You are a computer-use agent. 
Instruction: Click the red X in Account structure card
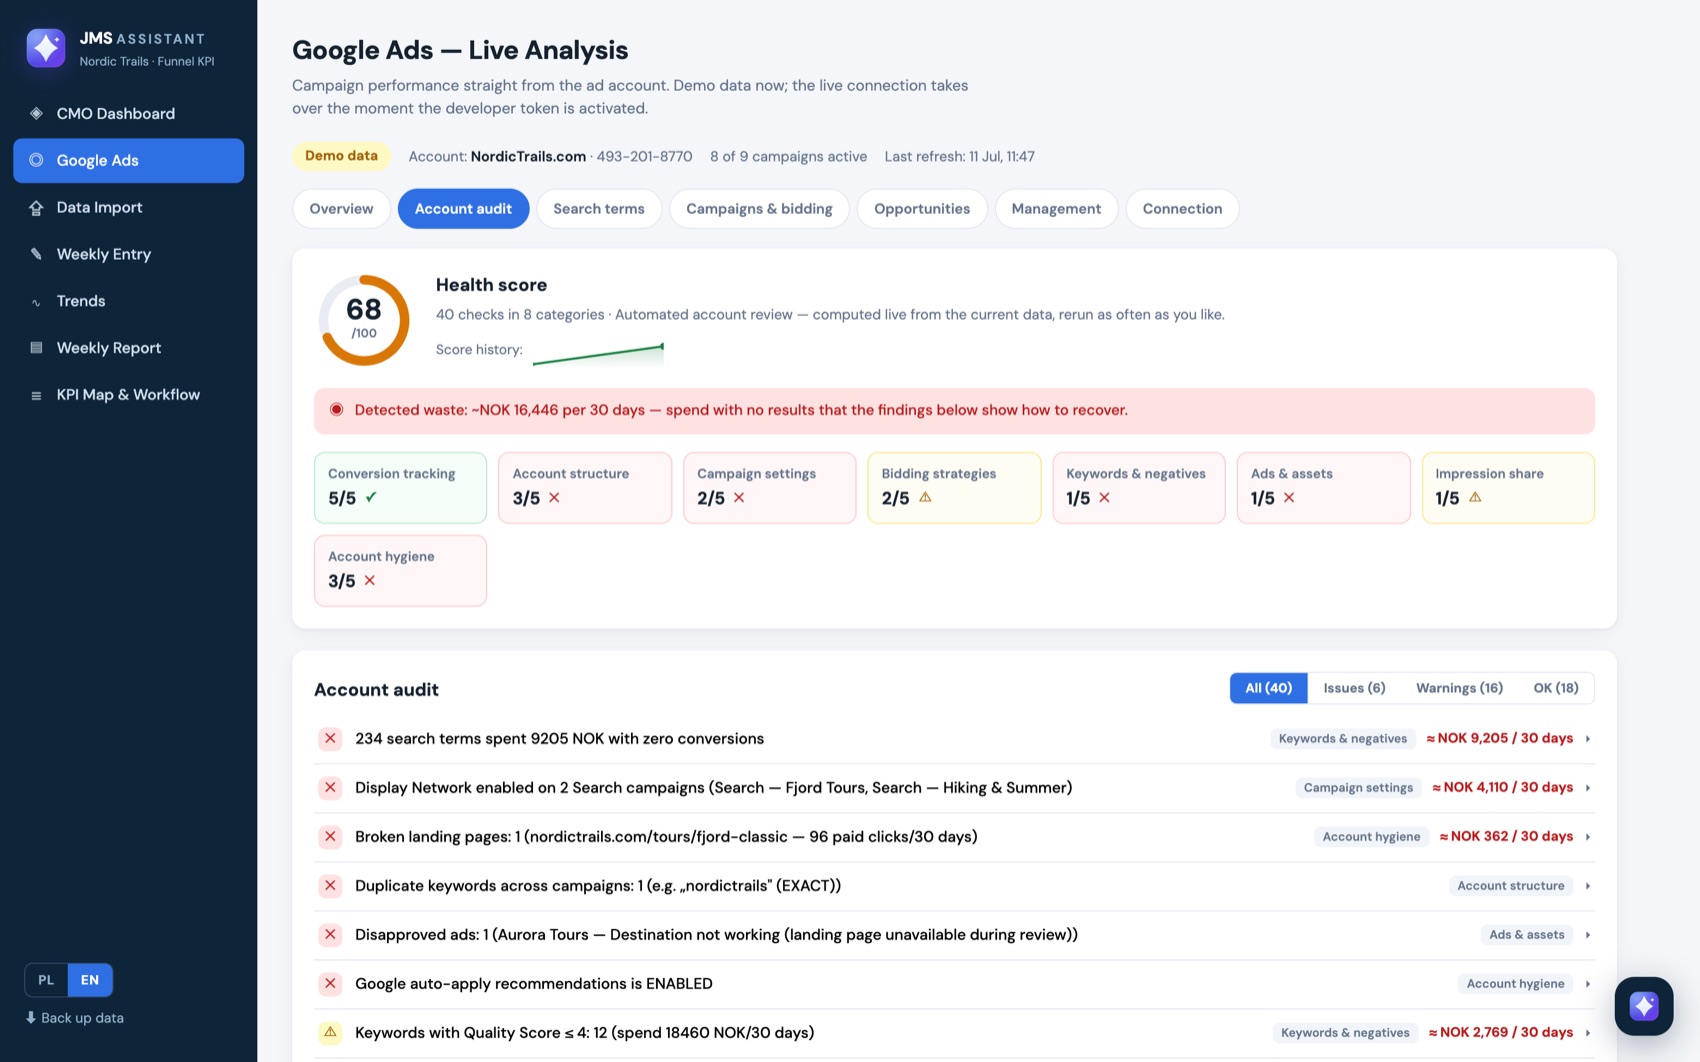(x=554, y=497)
